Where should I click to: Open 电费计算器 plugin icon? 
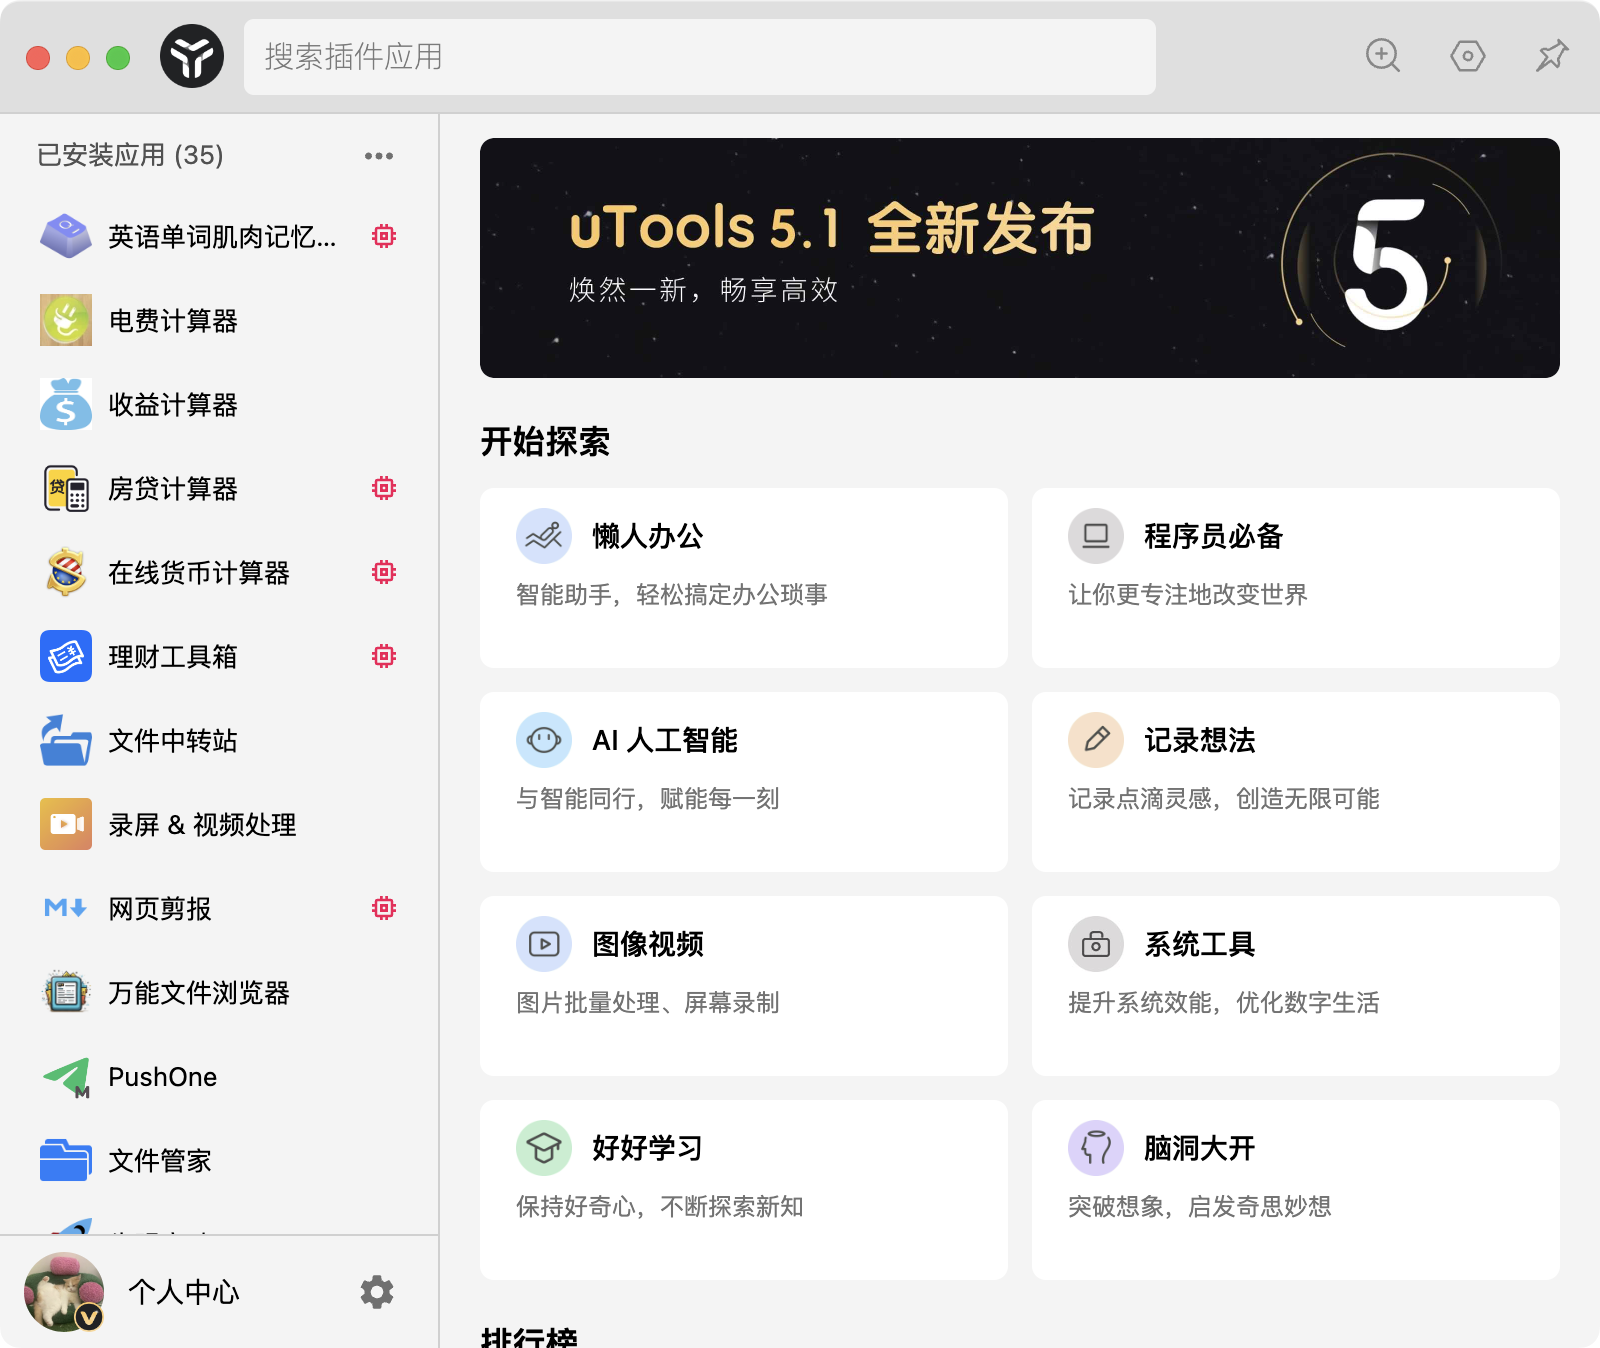[66, 320]
